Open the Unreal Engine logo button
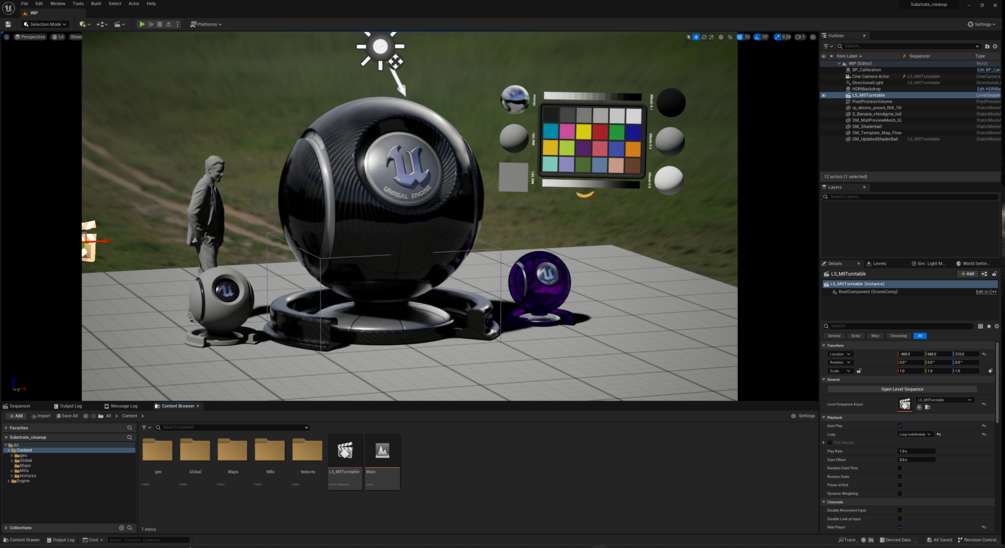1005x548 pixels. tap(8, 8)
